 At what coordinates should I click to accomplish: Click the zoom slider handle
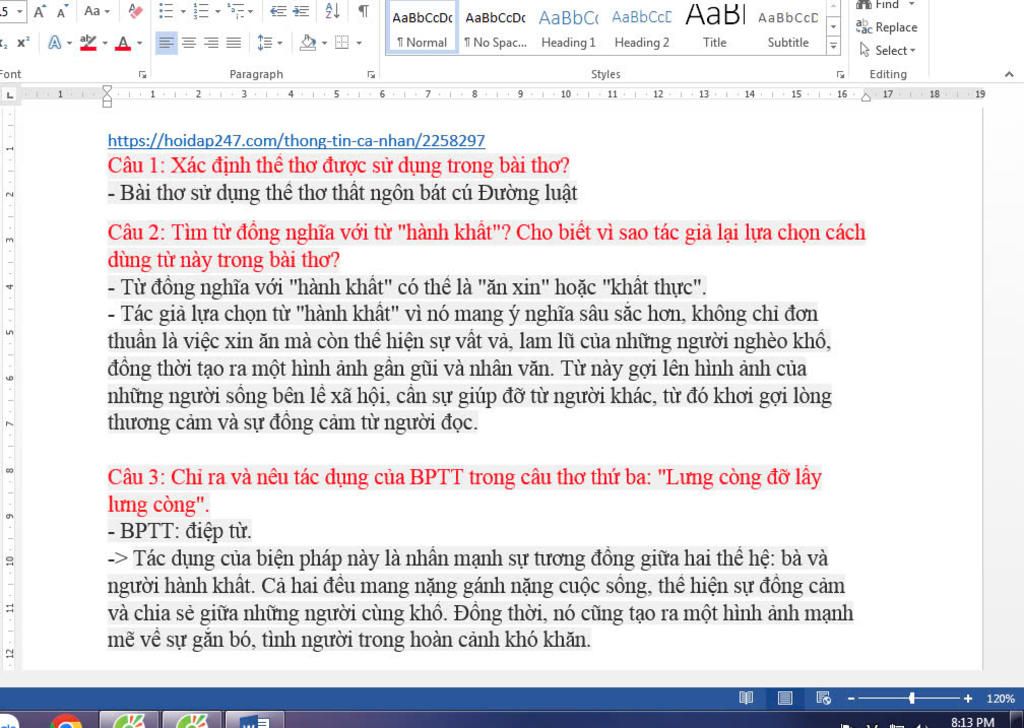(912, 699)
